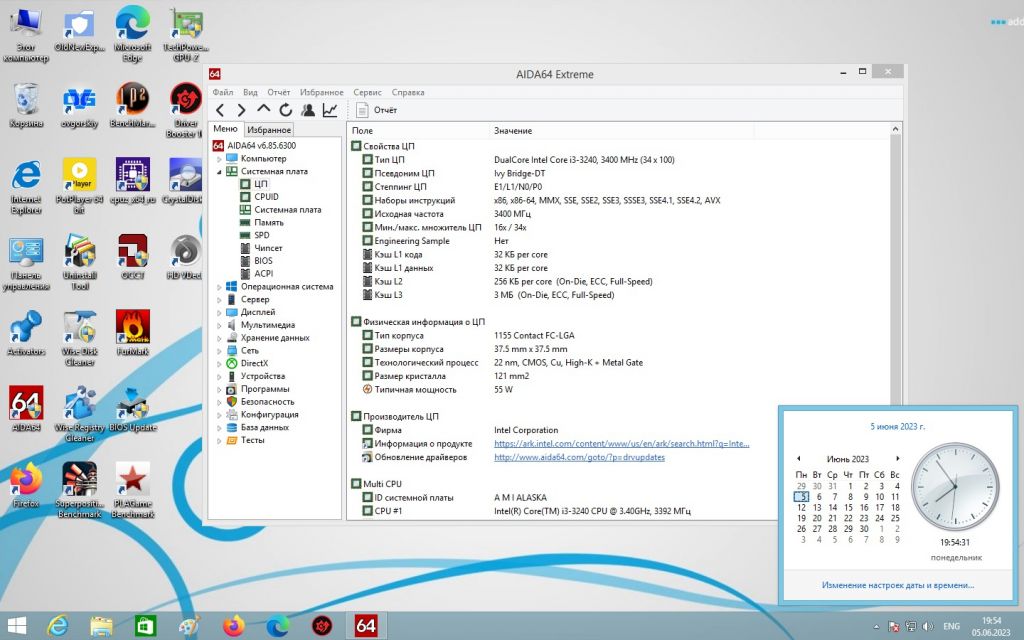1024x640 pixels.
Task: Click Firefox icon on the taskbar
Action: 234,626
